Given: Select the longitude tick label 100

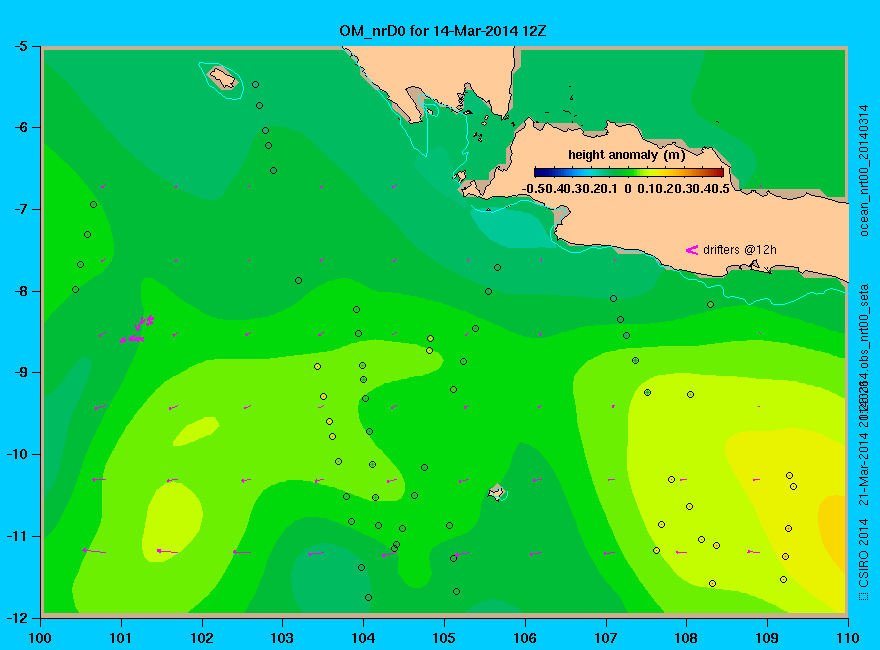Looking at the screenshot, I should (x=40, y=638).
